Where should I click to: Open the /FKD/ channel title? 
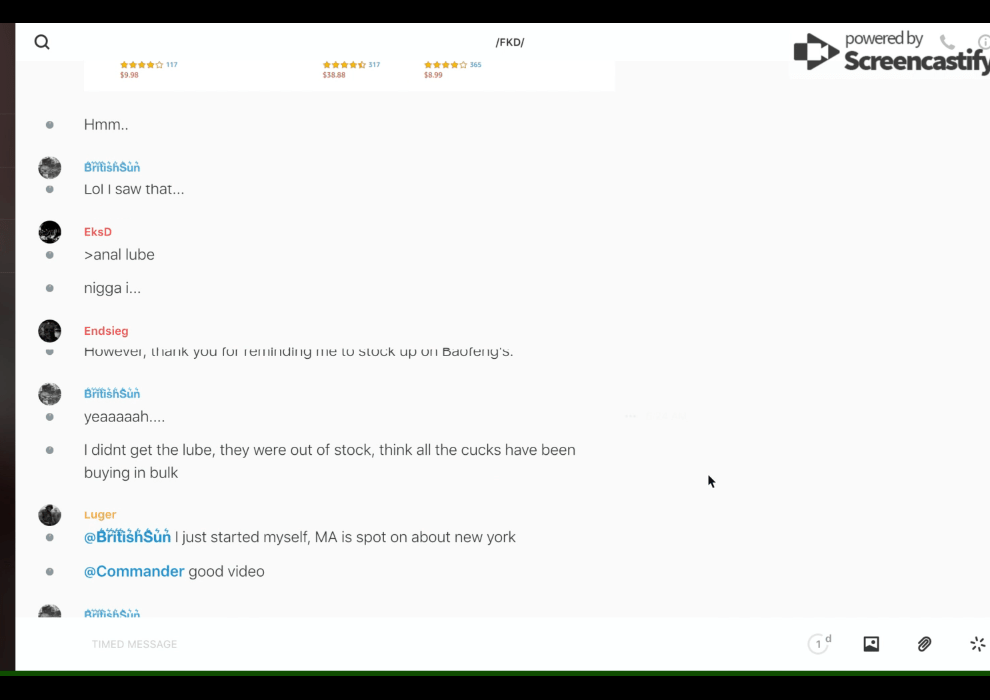(510, 42)
